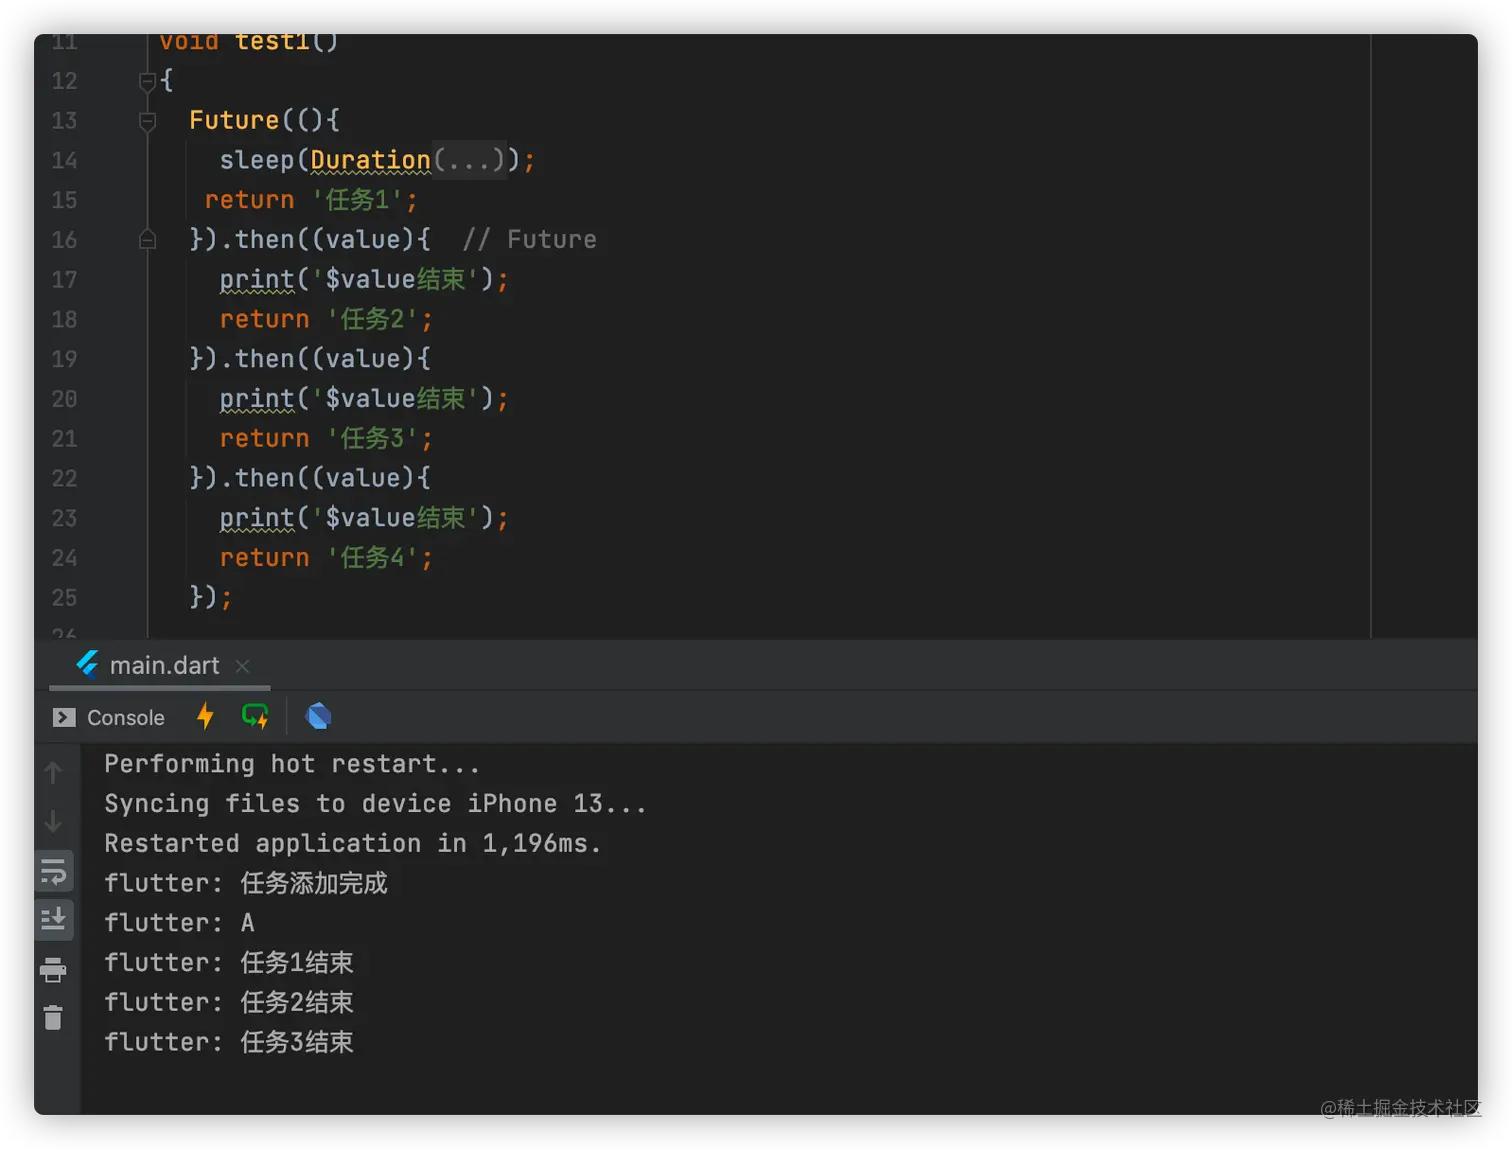Screen dimensions: 1512x1149
Task: Click the scroll up arrow in console
Action: point(54,772)
